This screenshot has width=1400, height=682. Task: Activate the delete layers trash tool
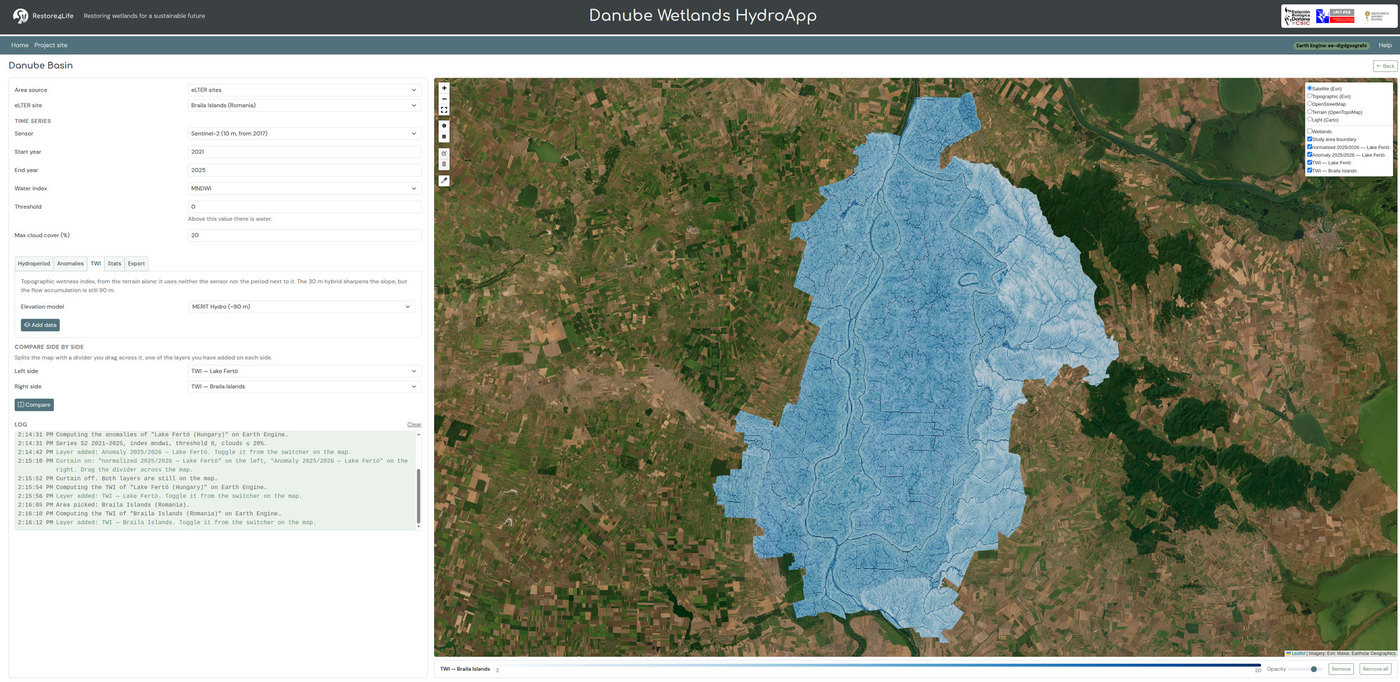tap(444, 164)
